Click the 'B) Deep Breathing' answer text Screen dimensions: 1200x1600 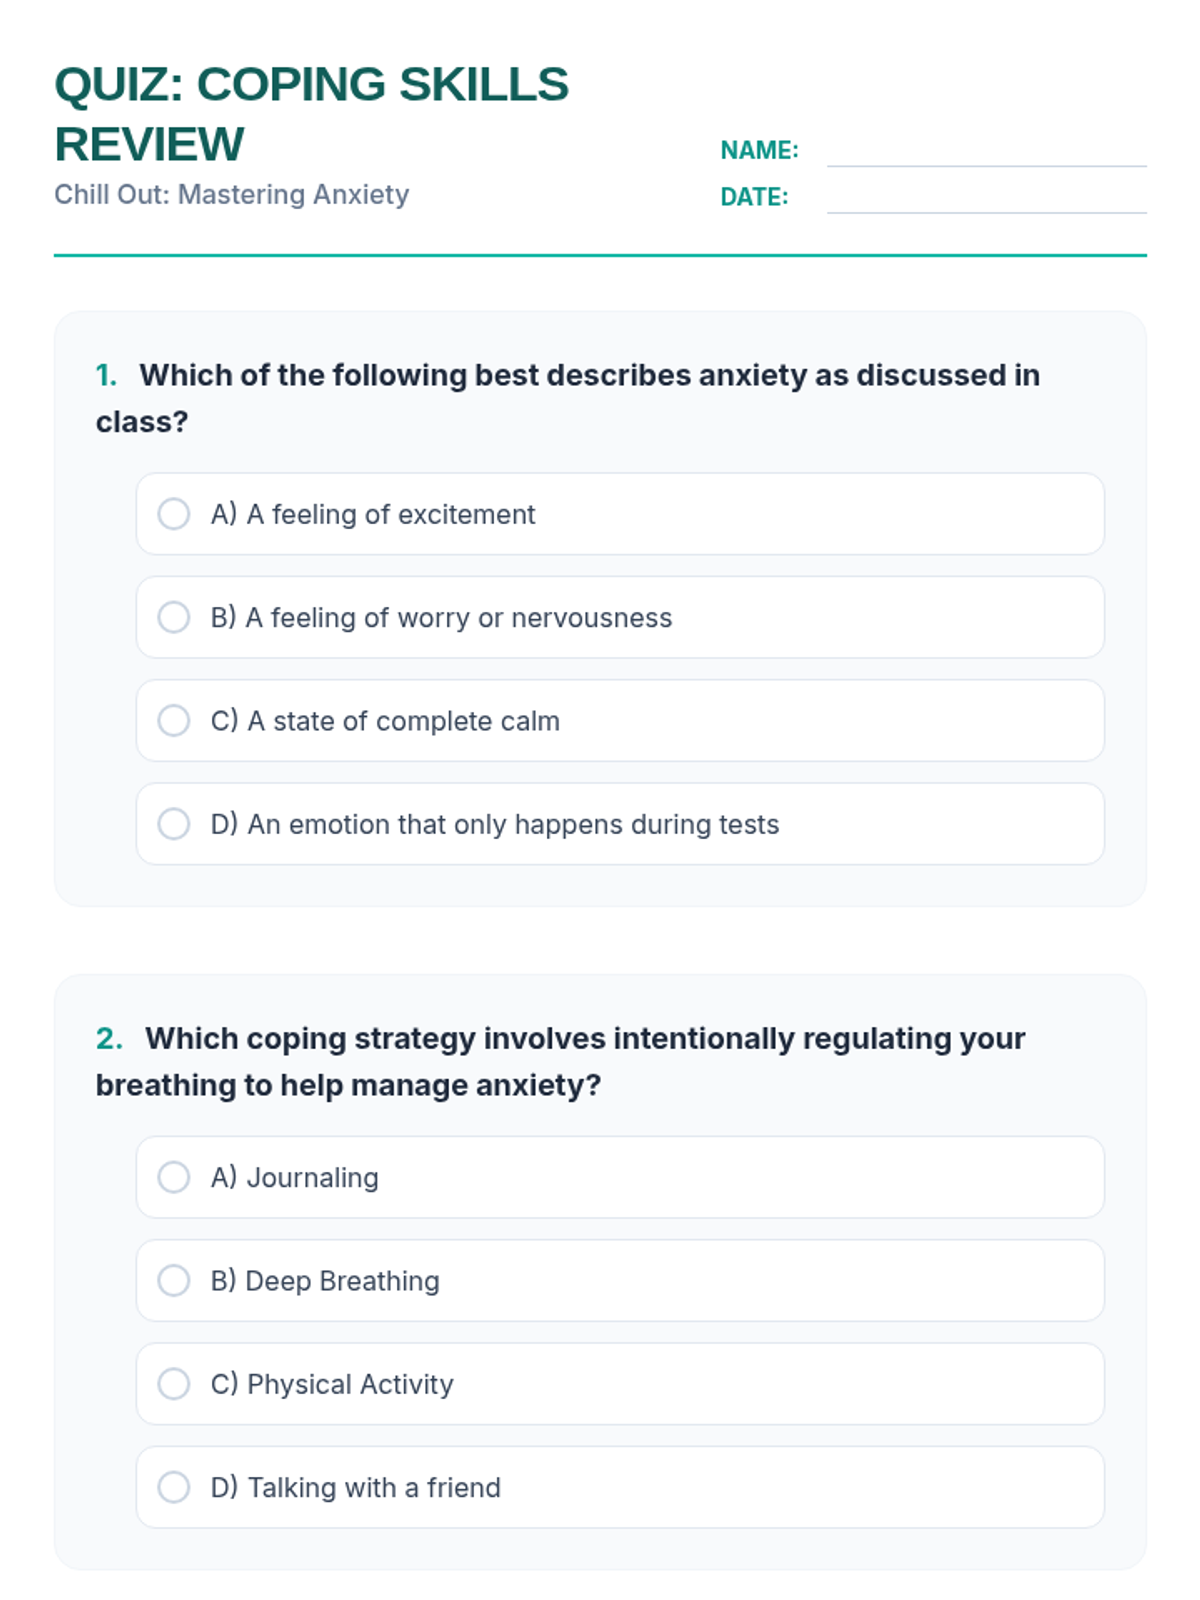coord(325,1281)
